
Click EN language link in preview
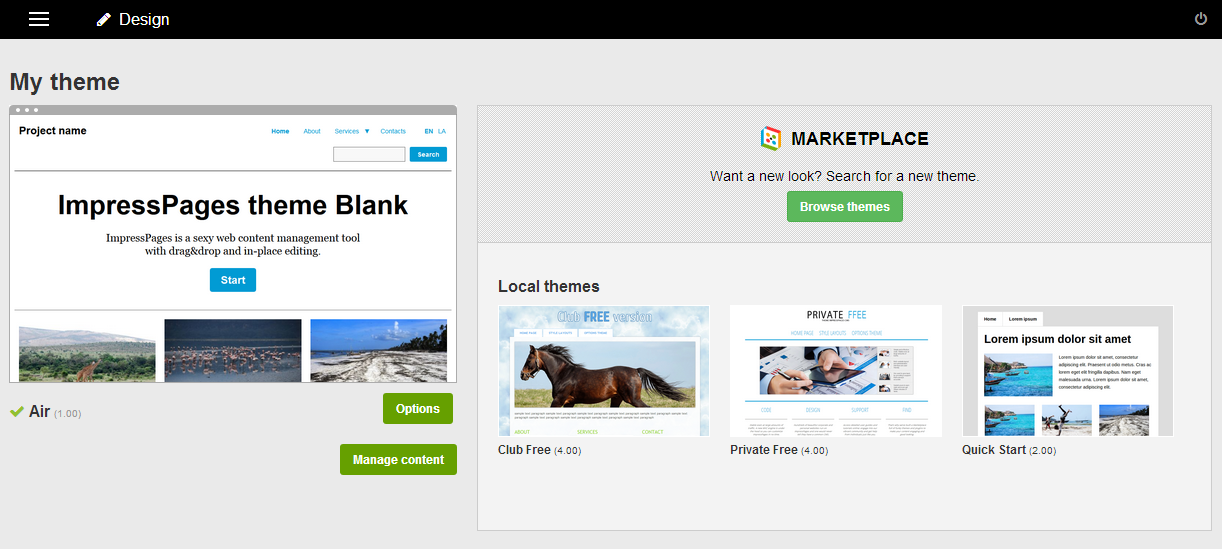click(429, 131)
